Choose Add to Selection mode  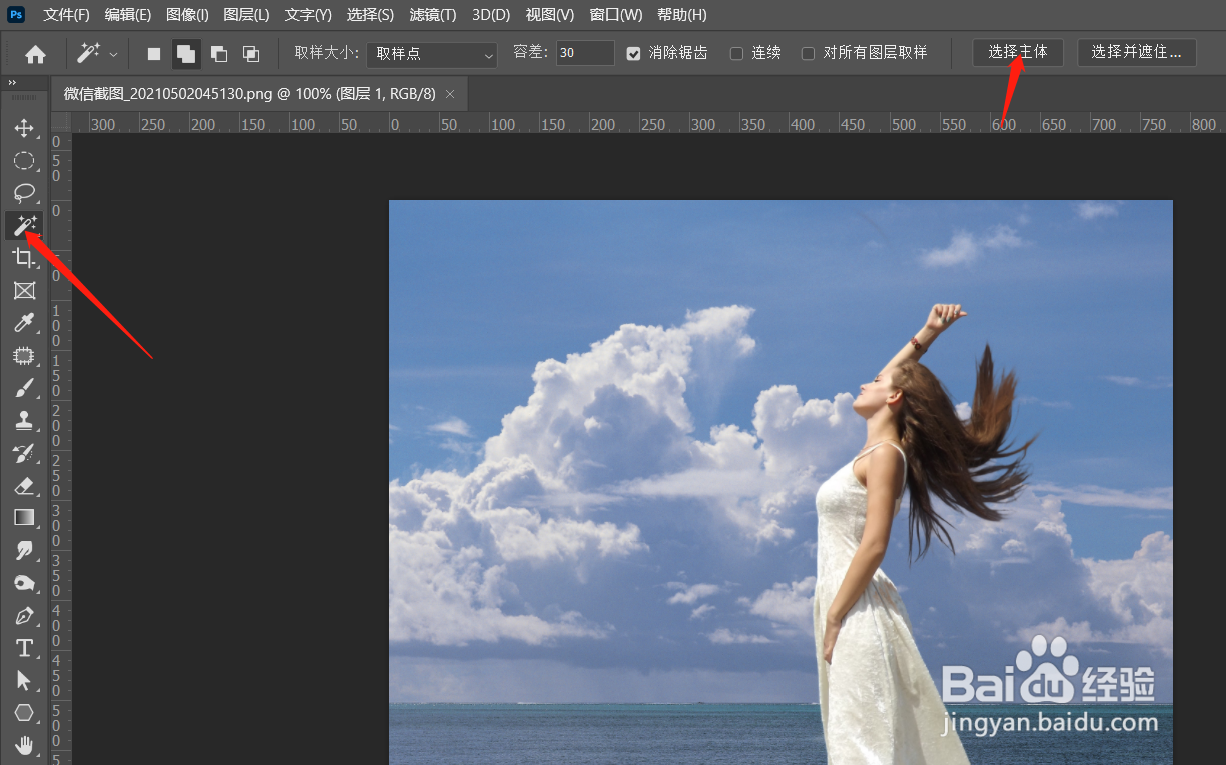(x=185, y=54)
